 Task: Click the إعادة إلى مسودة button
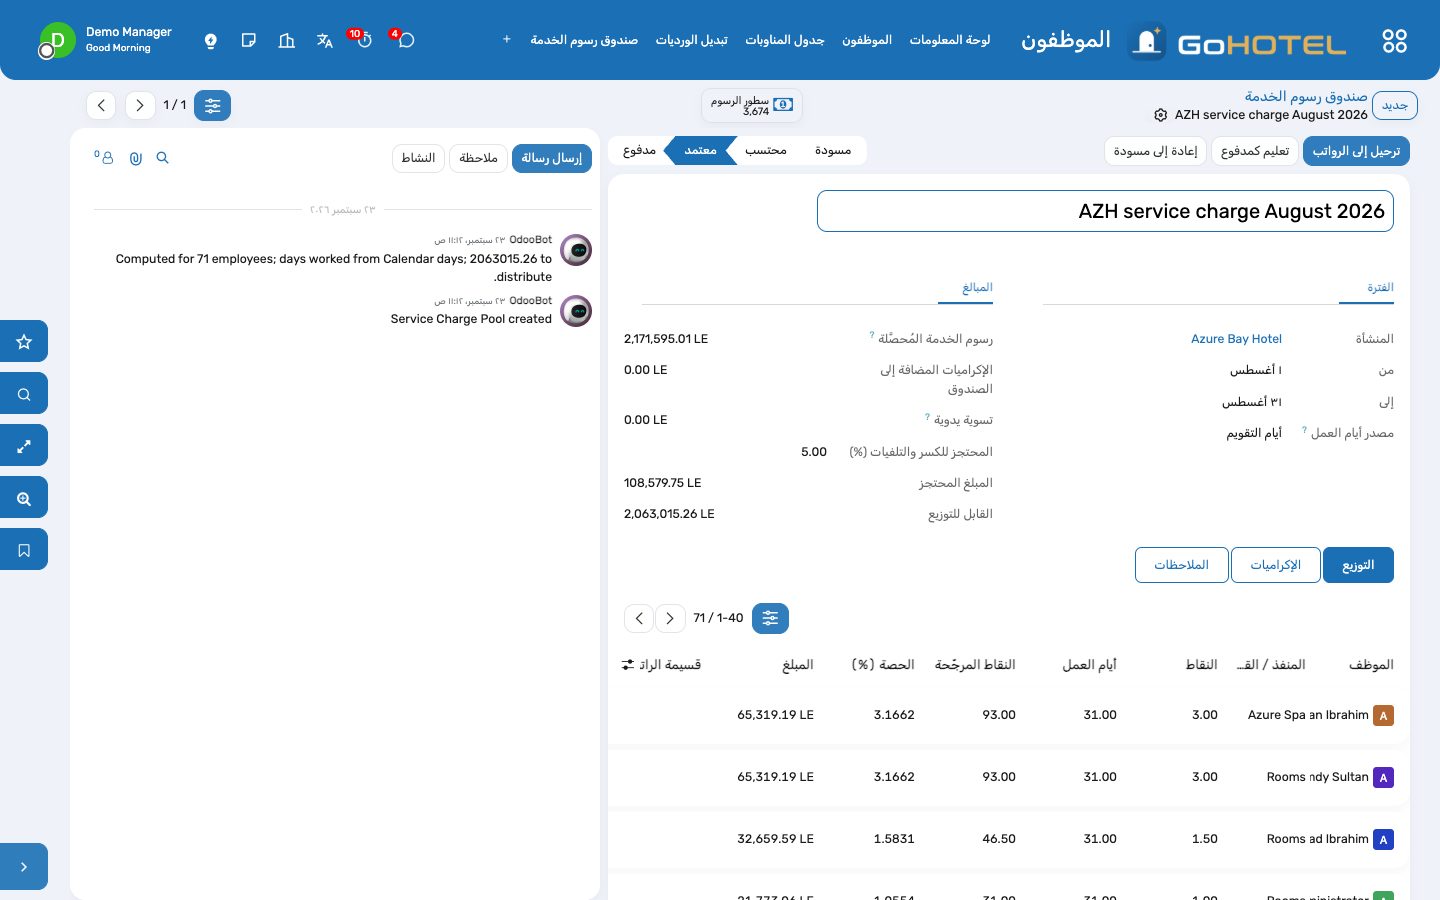(x=1156, y=151)
